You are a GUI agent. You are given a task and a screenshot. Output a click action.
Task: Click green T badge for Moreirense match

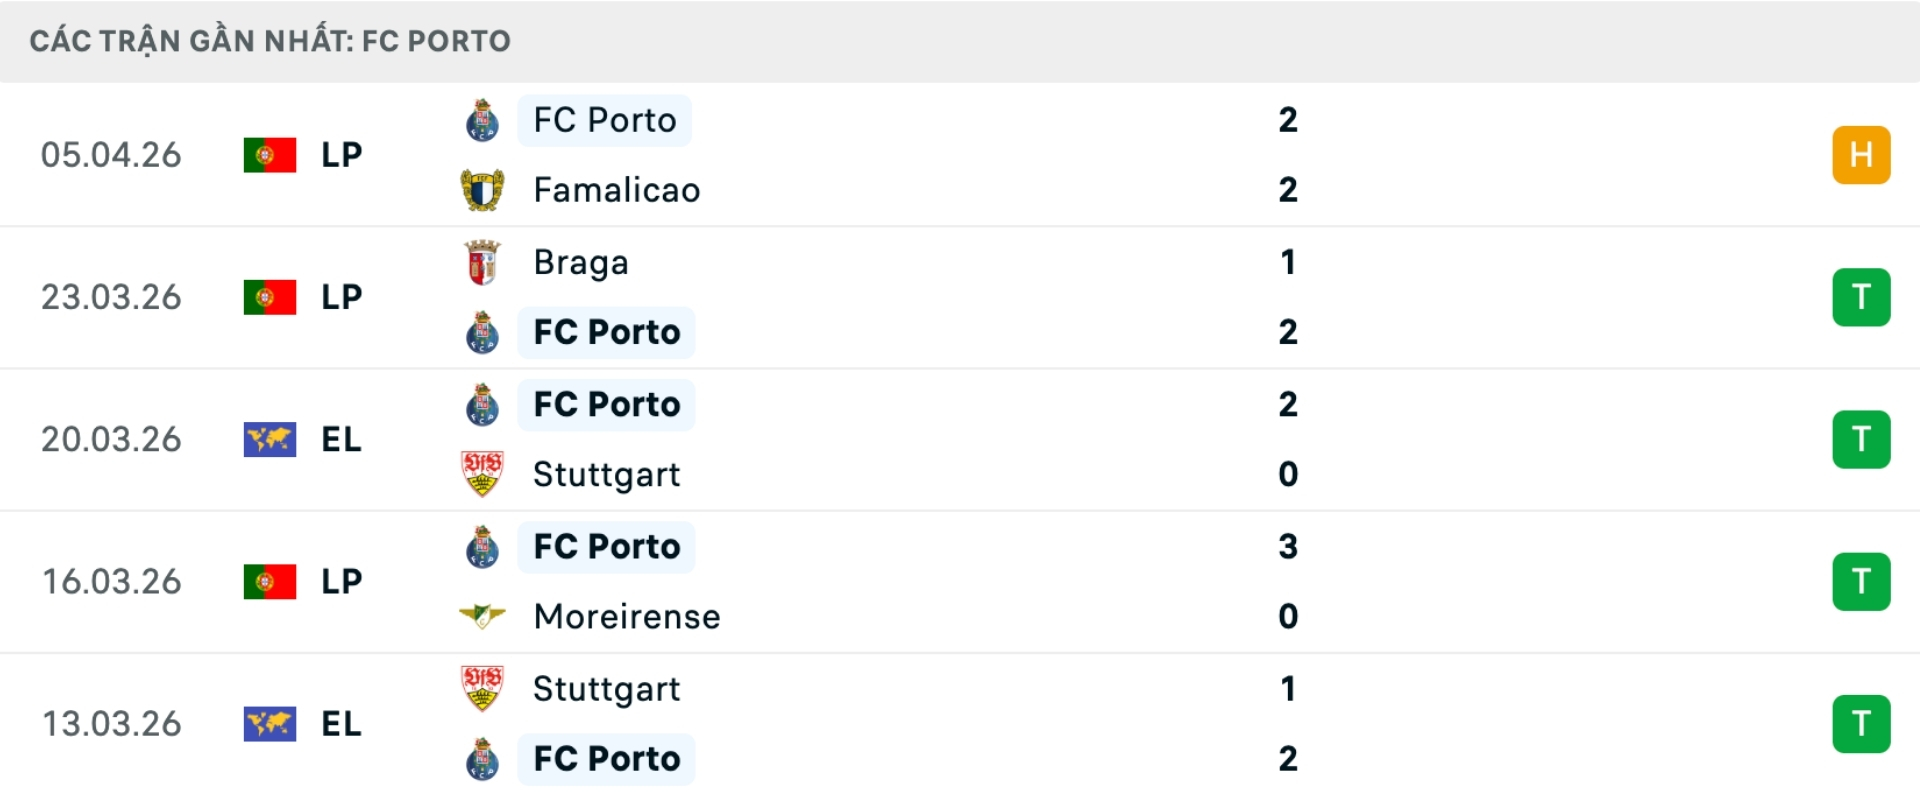click(1861, 581)
